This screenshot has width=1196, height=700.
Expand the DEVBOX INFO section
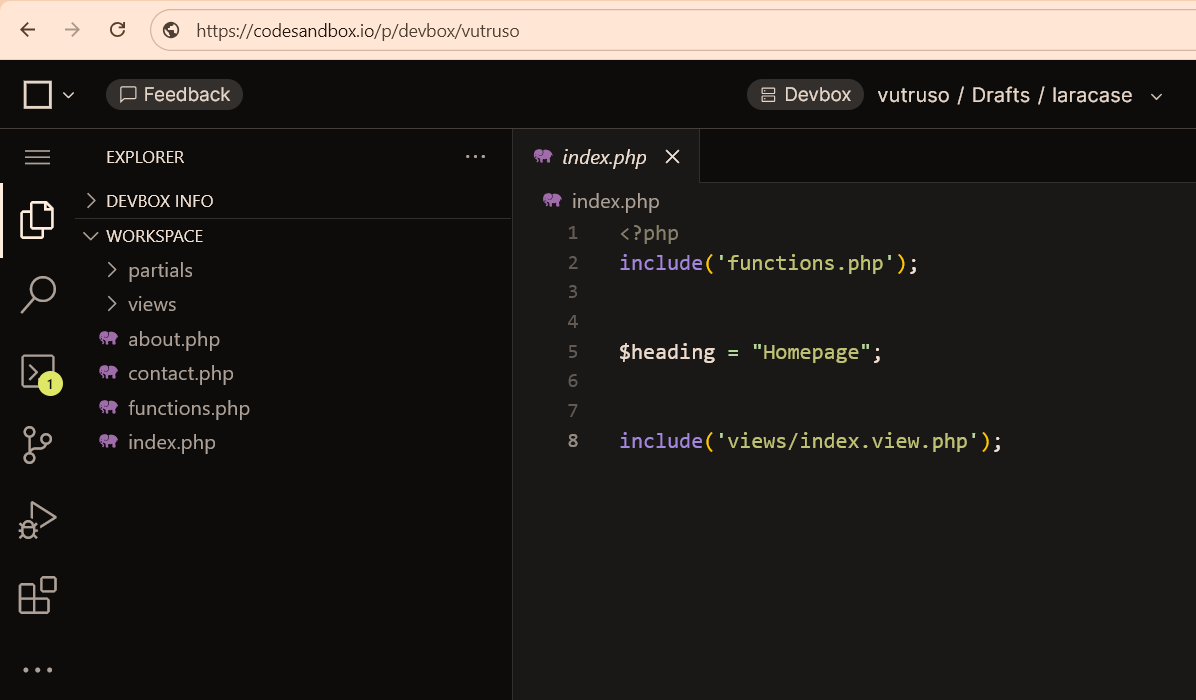coord(160,201)
